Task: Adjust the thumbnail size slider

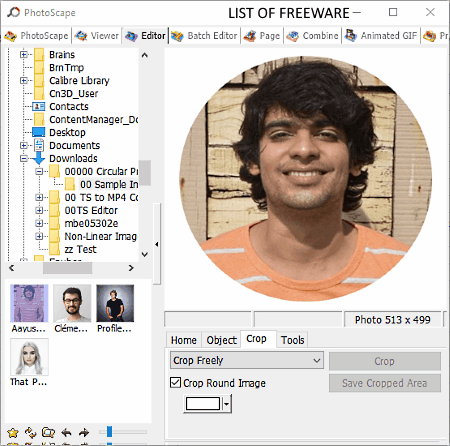Action: (109, 432)
